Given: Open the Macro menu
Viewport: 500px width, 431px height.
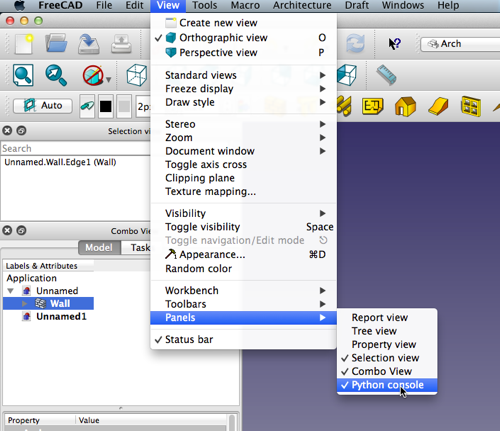Looking at the screenshot, I should coord(245,5).
